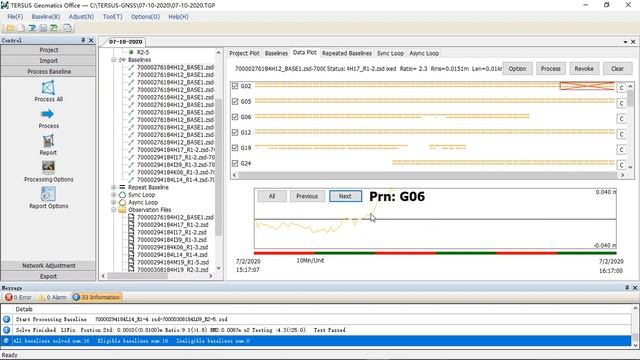
Task: Click the Observation Files folder icon
Action: tap(122, 210)
